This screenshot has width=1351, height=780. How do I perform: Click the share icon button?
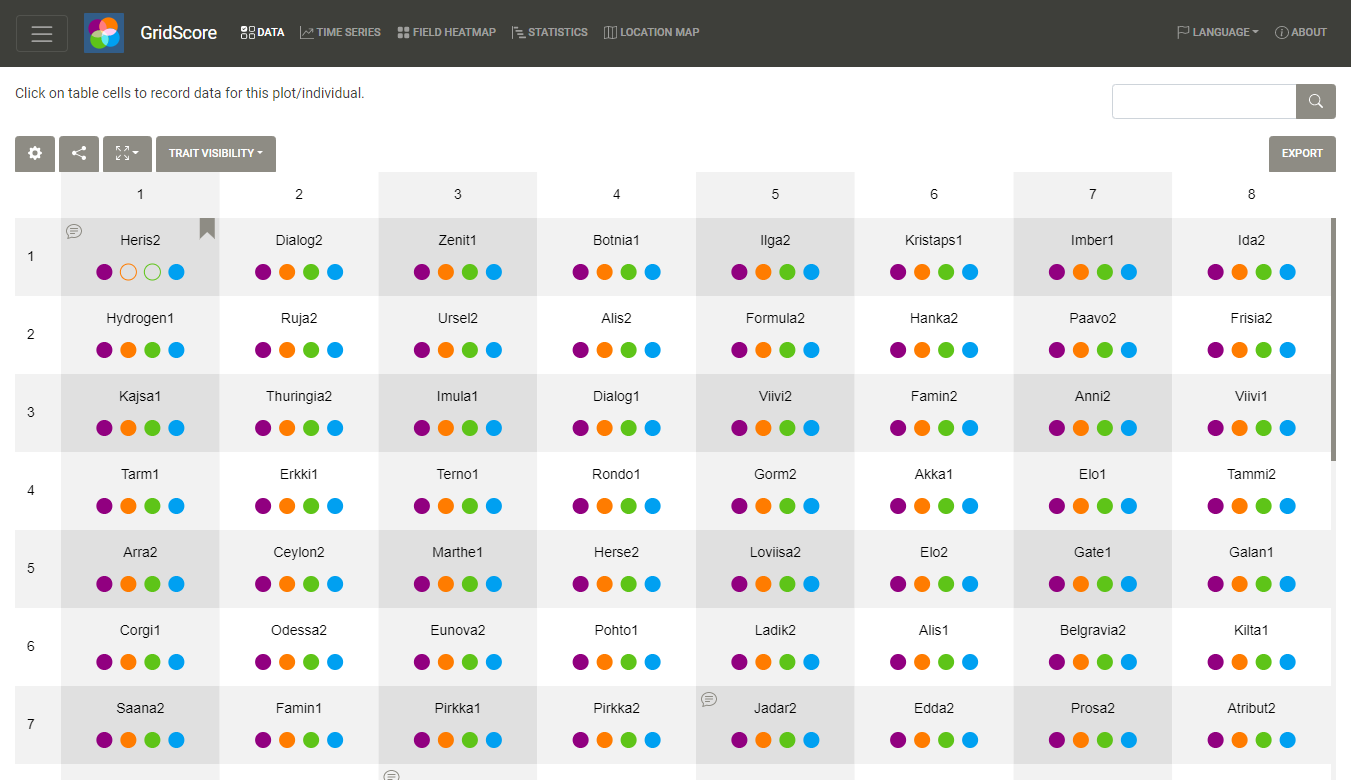click(79, 154)
